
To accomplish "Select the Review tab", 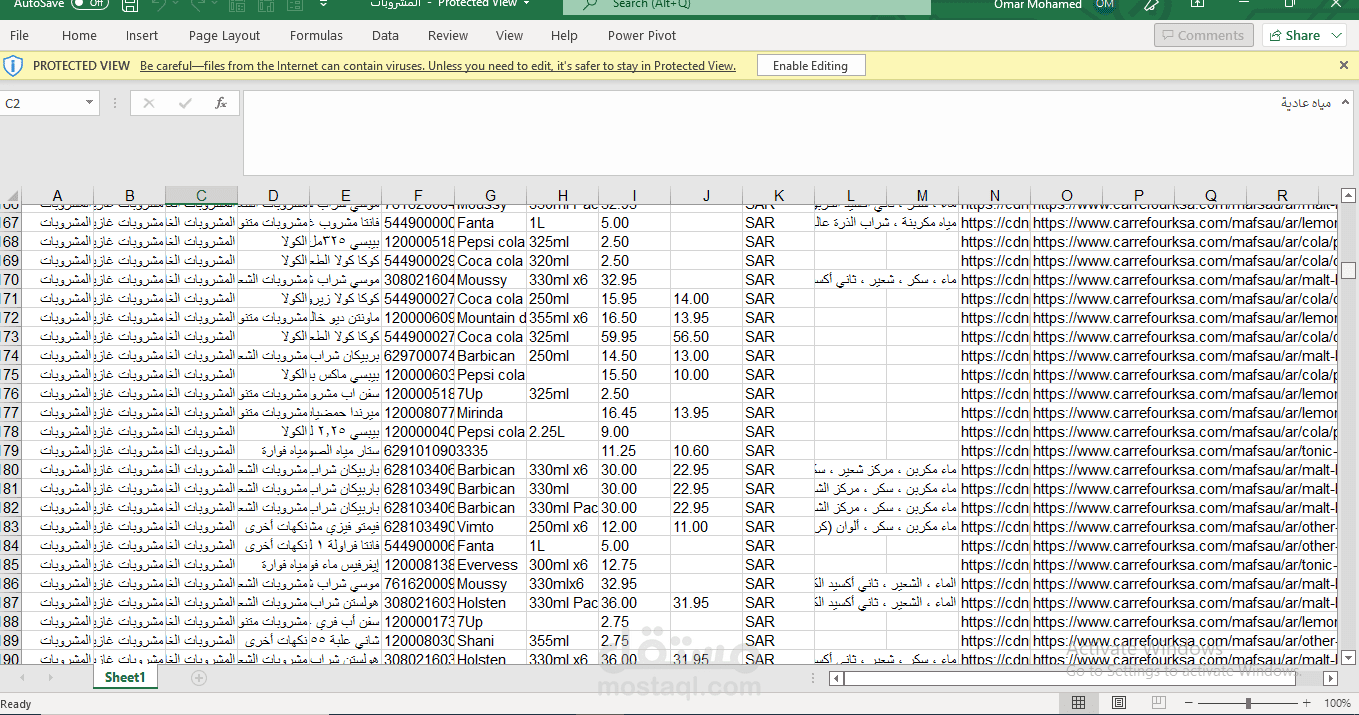I will 448,35.
